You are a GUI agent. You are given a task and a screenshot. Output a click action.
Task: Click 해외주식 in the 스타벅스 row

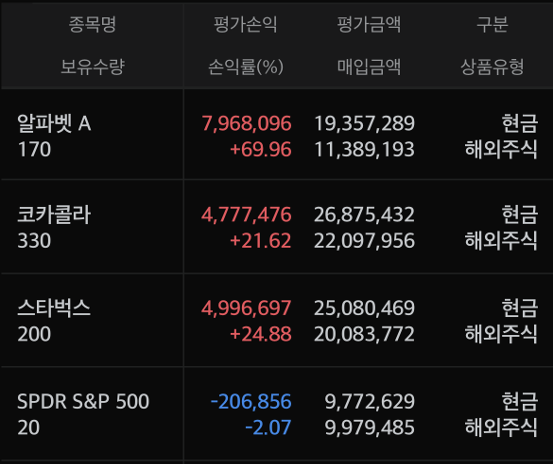501,334
